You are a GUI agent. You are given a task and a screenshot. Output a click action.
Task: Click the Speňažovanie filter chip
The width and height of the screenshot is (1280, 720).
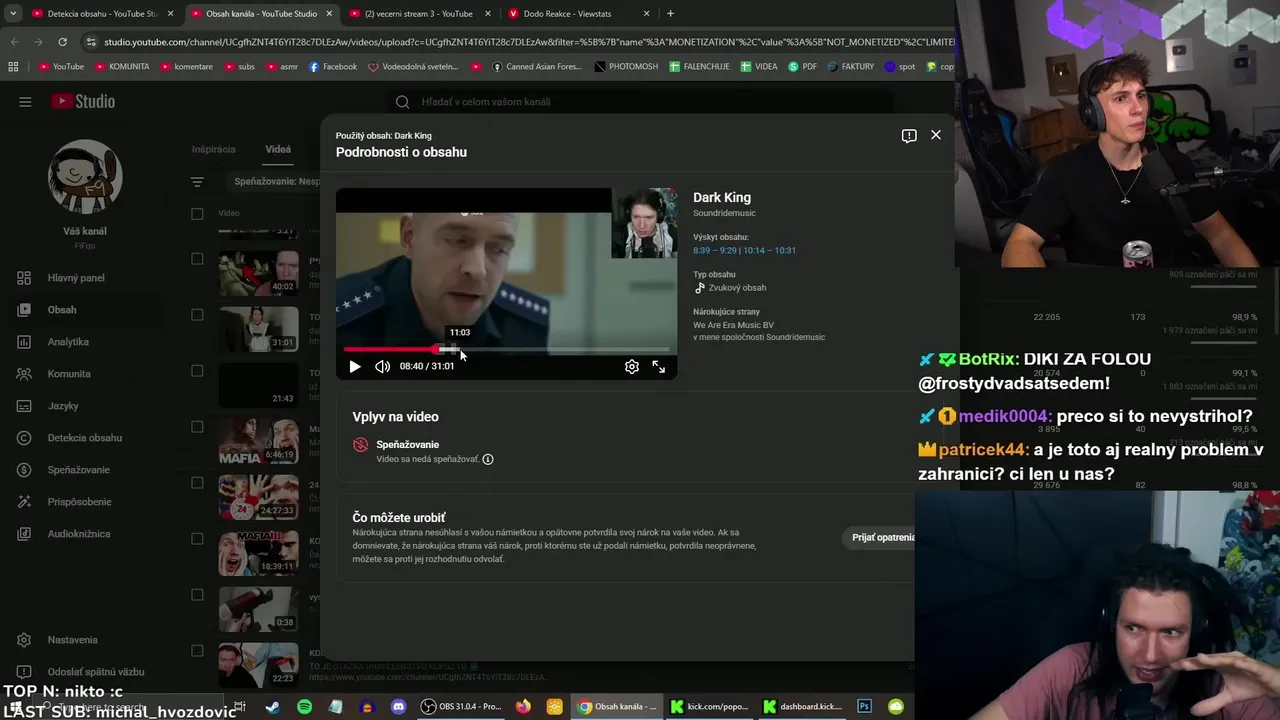click(x=274, y=182)
